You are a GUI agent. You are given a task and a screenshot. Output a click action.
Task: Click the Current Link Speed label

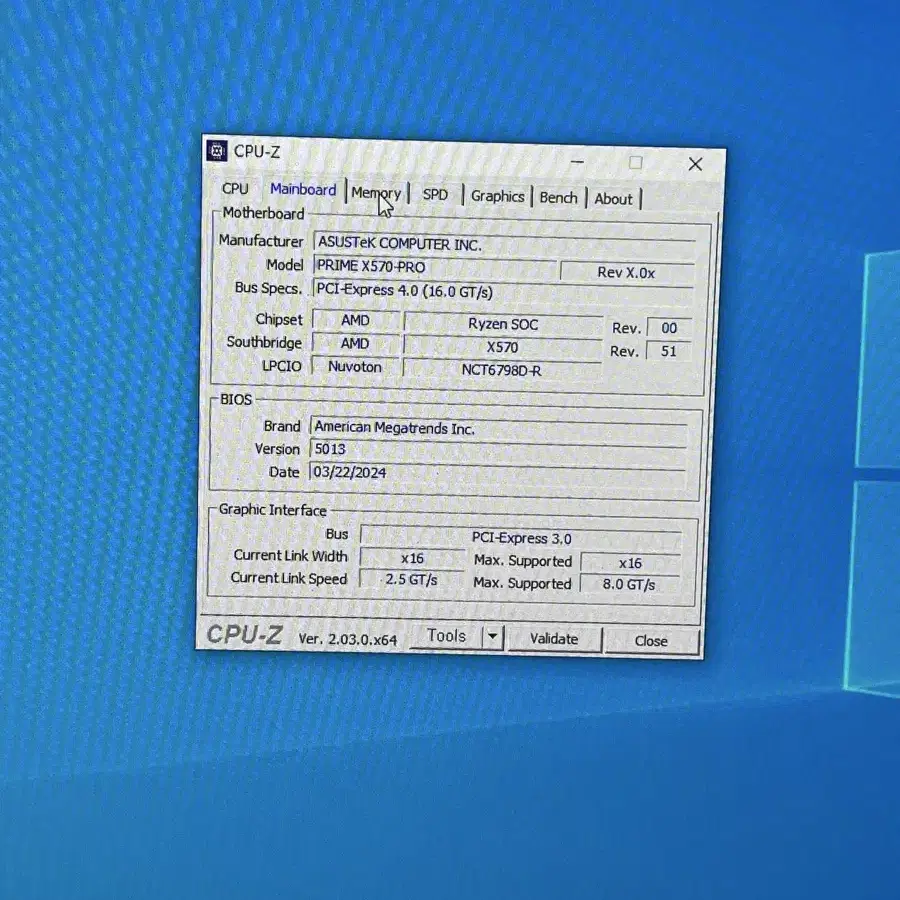(289, 578)
